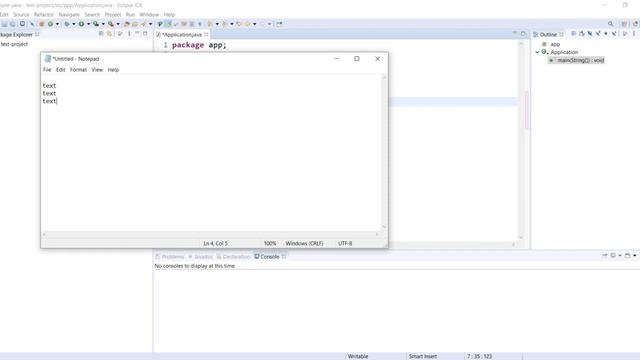Toggle Mark Occurrences in Eclipse toolbar
640x360 pixels.
[168, 24]
